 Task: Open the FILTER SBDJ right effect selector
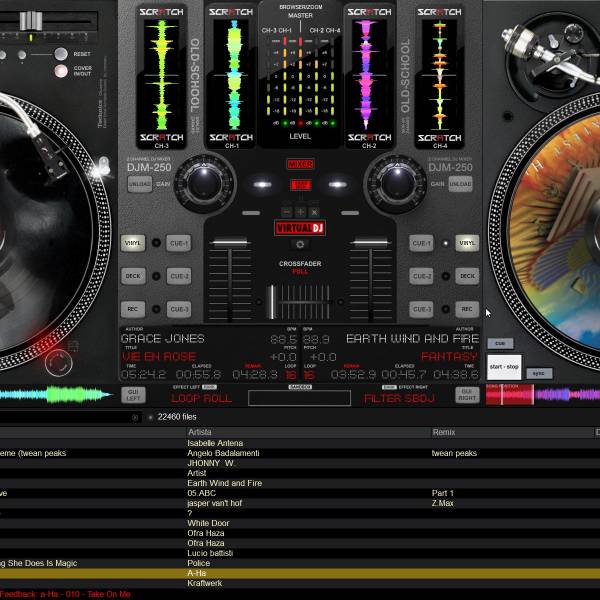(399, 399)
